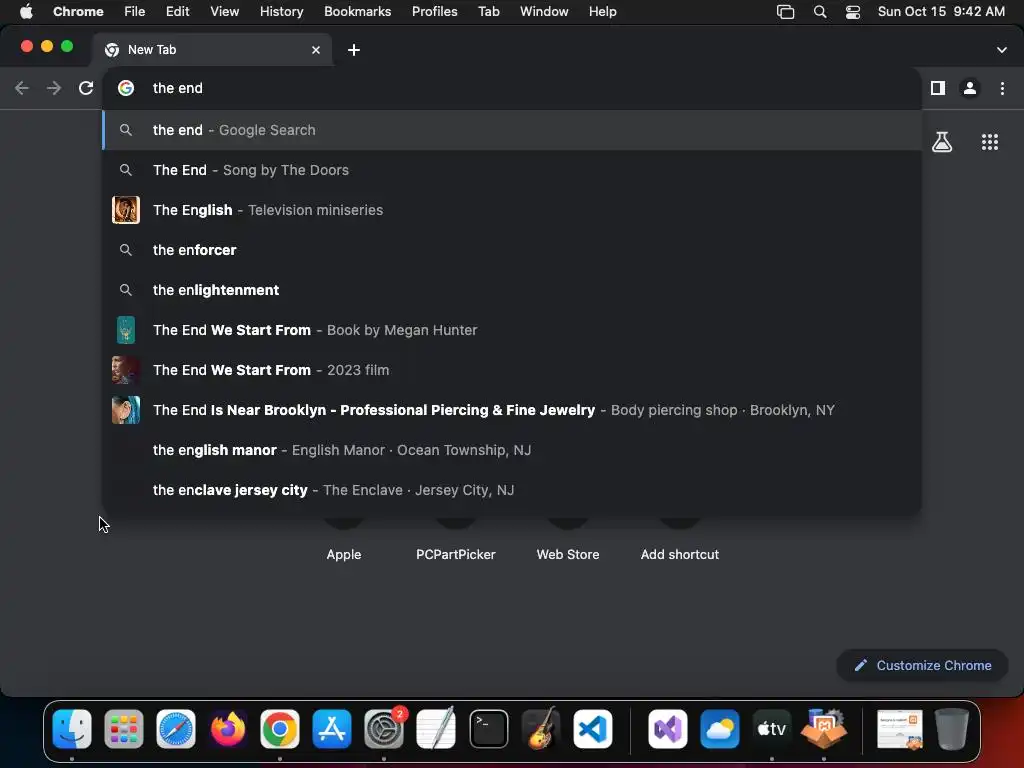Open the Google apps grid
The height and width of the screenshot is (768, 1024).
(990, 142)
